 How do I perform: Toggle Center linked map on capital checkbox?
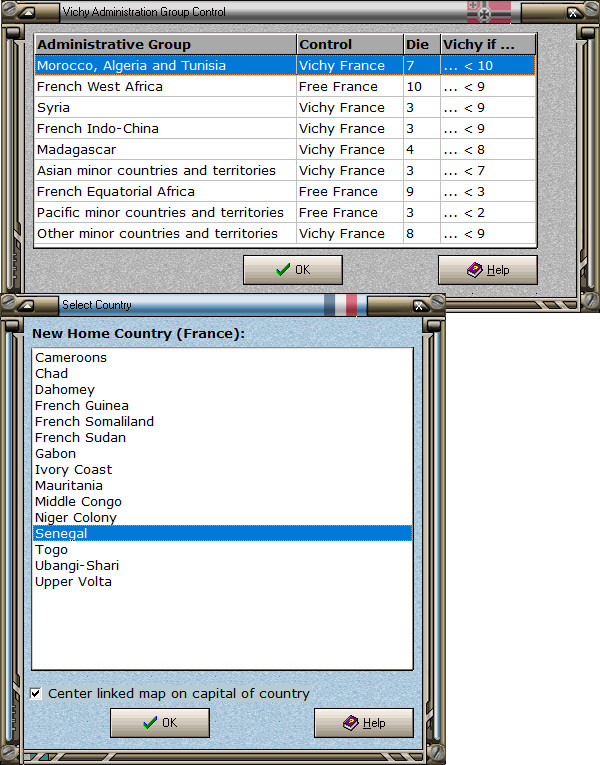(36, 693)
